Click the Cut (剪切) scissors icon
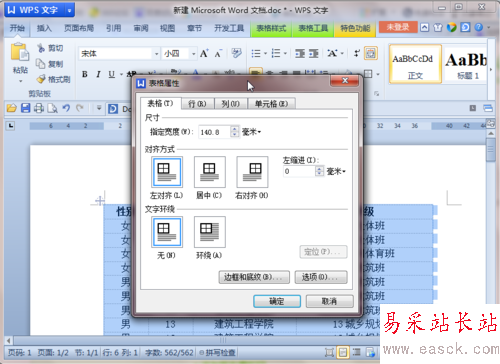Image resolution: width=500 pixels, height=364 pixels. (41, 48)
